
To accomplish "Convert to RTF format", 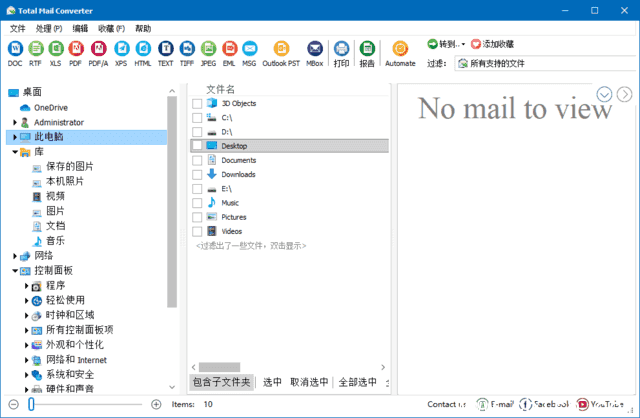I will pos(36,53).
